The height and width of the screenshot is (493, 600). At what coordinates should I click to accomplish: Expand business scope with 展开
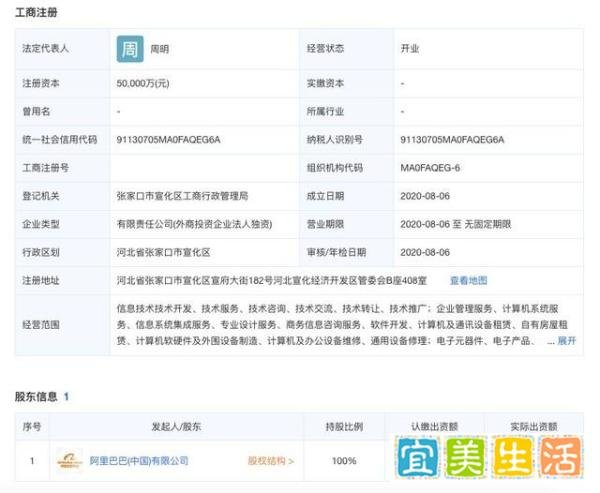(567, 341)
